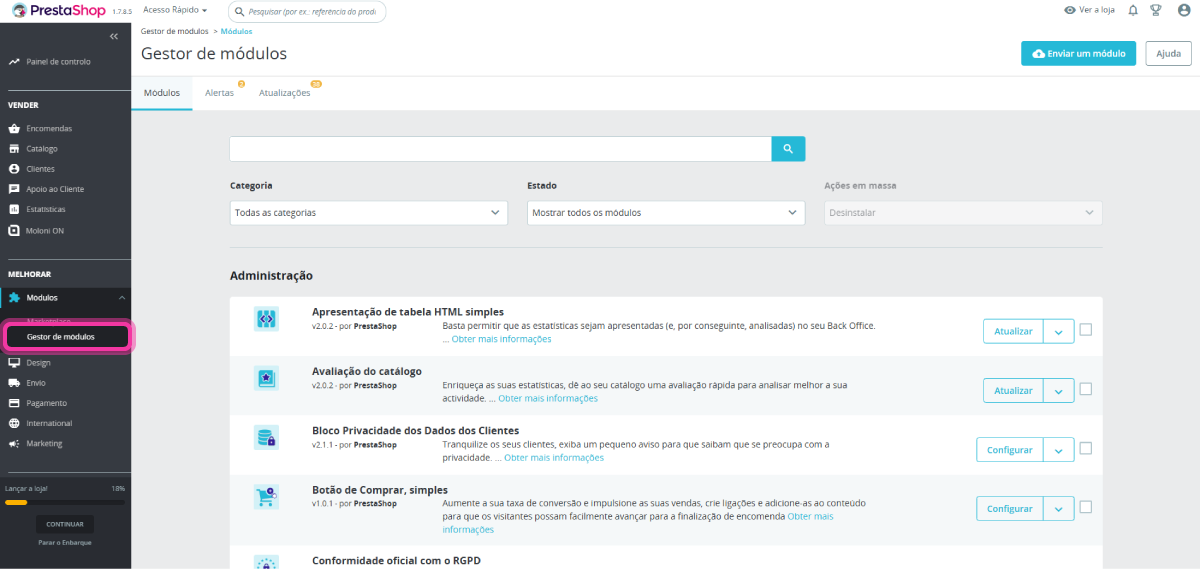Viewport: 1200px width, 569px height.
Task: Click Obter mais informações under Bloco Privacidade
Action: pos(554,457)
